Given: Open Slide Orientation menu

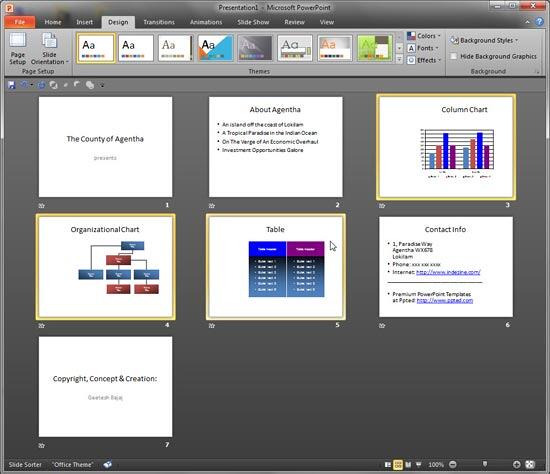Looking at the screenshot, I should click(49, 49).
